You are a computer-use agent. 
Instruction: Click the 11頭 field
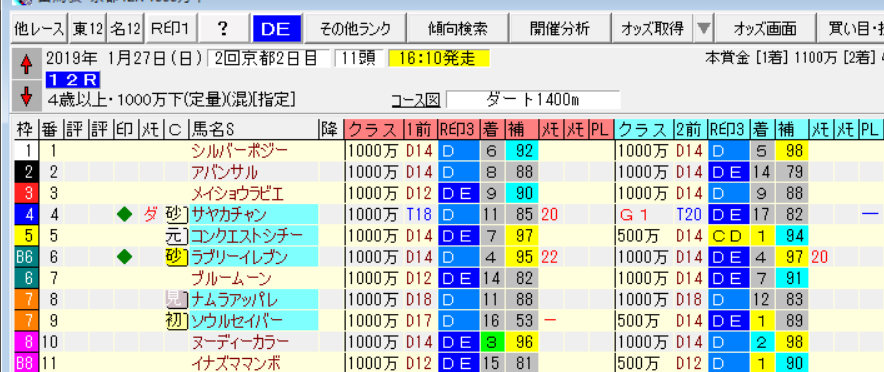tap(359, 59)
